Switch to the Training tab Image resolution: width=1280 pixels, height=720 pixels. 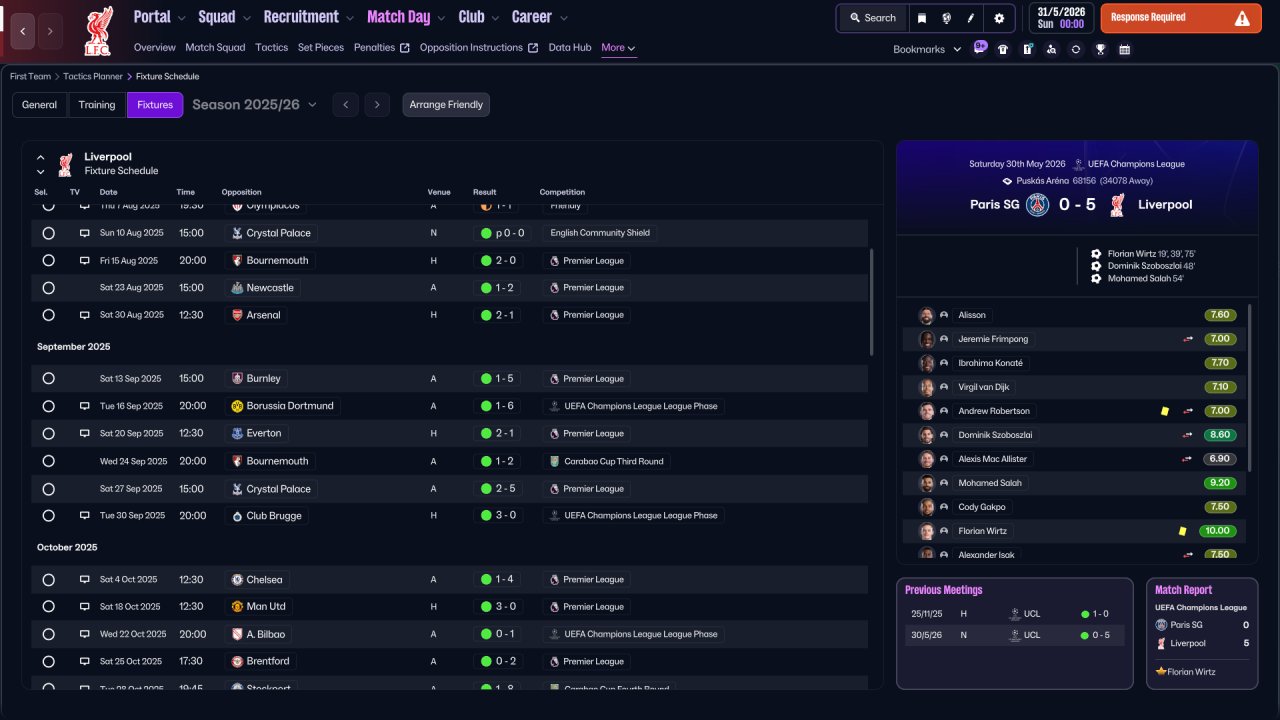click(97, 105)
